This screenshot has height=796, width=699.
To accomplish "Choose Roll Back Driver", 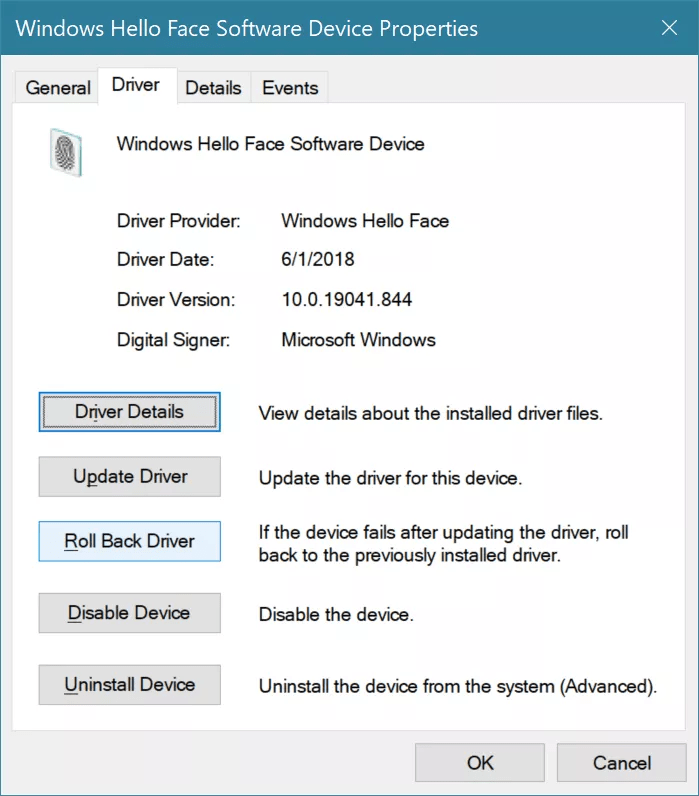I will pos(129,541).
